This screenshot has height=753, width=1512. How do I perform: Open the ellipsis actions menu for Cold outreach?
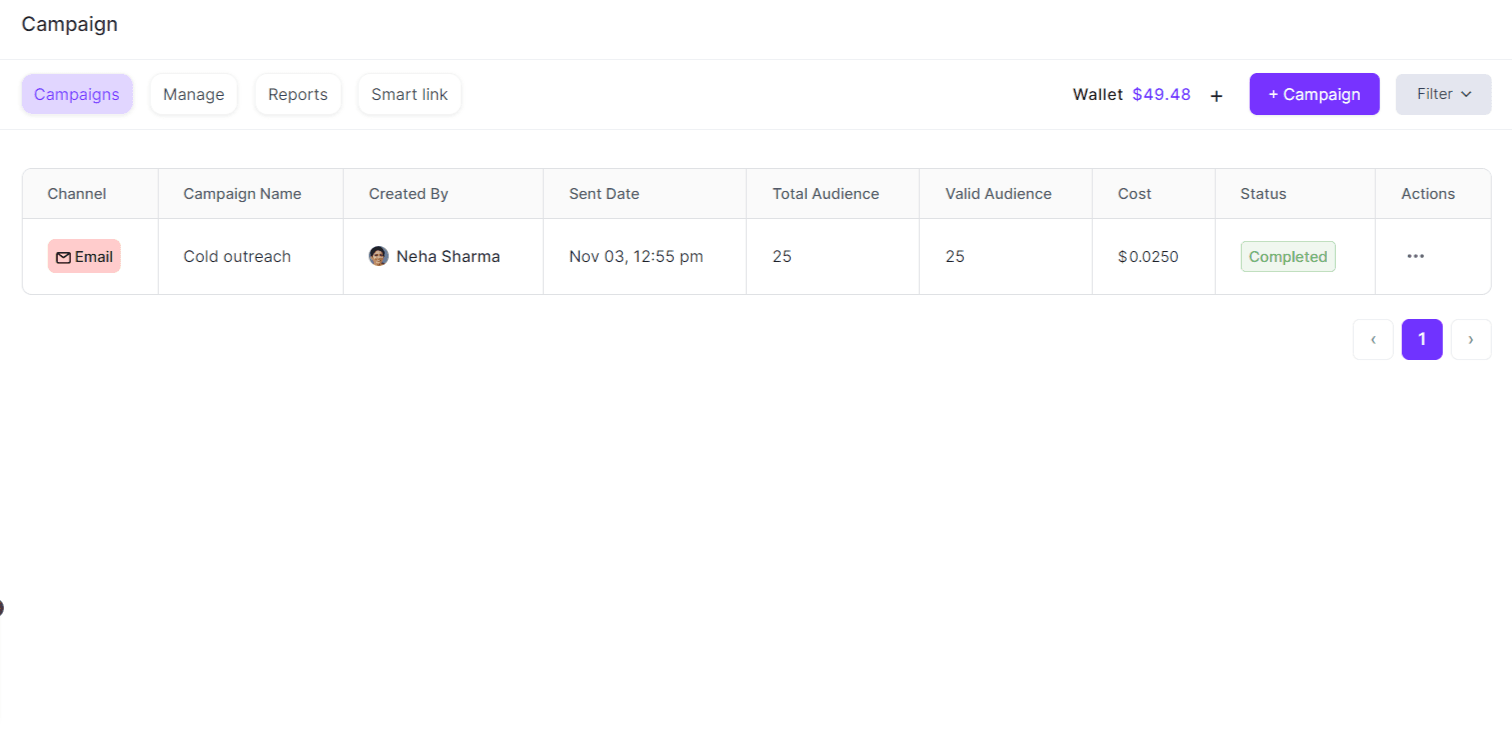(1415, 256)
